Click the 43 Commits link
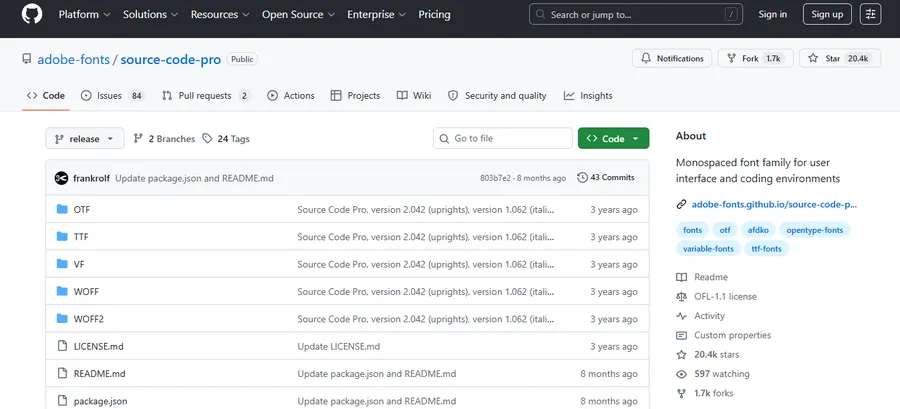This screenshot has height=409, width=900. pos(607,177)
